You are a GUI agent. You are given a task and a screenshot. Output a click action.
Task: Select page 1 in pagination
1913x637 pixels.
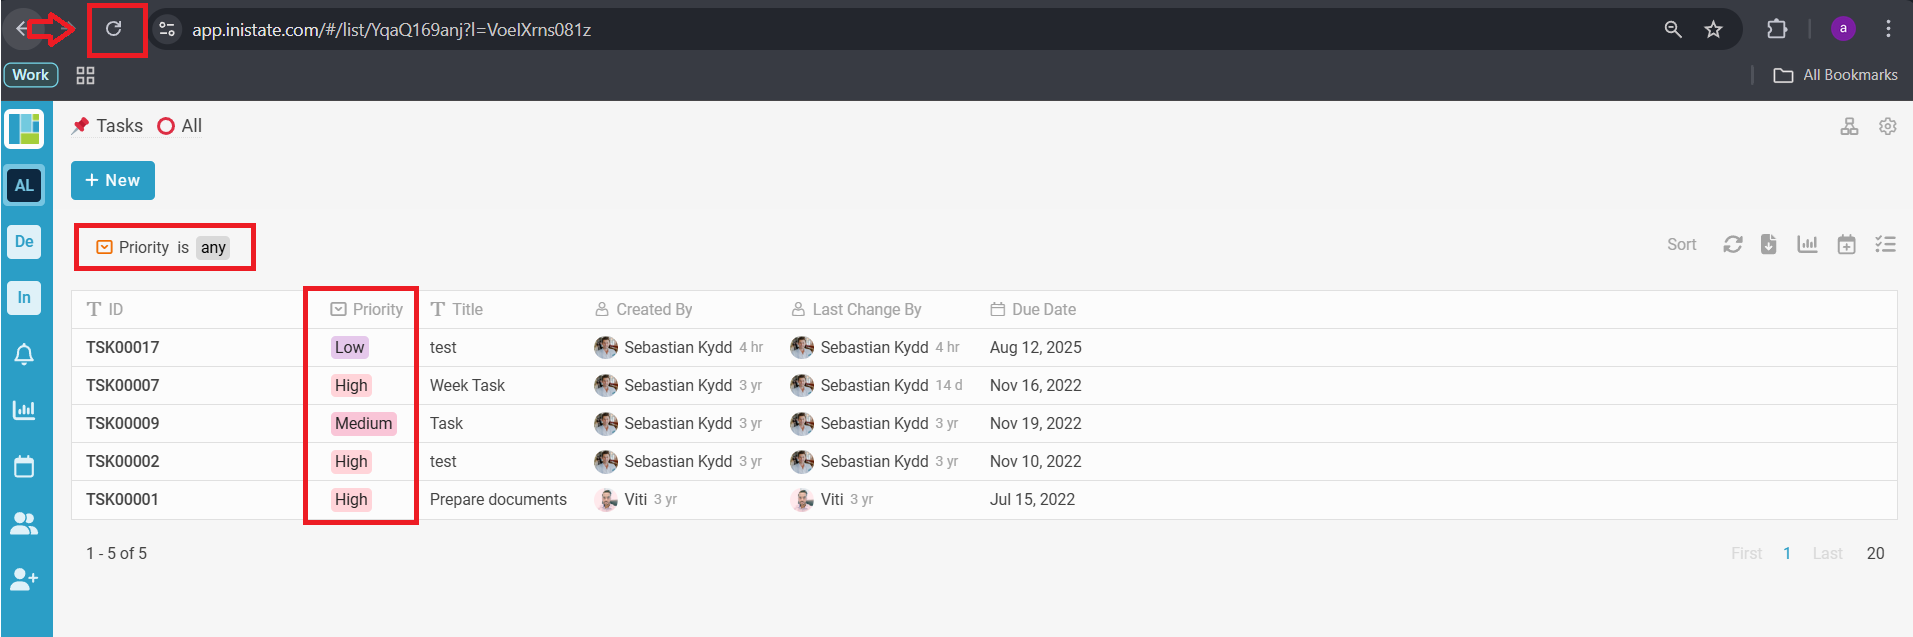[1787, 553]
